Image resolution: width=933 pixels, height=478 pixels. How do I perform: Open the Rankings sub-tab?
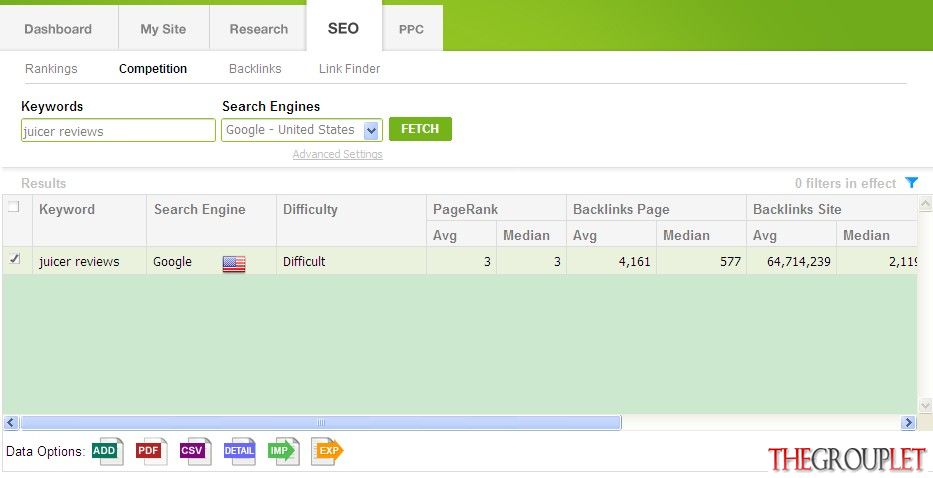(x=51, y=68)
